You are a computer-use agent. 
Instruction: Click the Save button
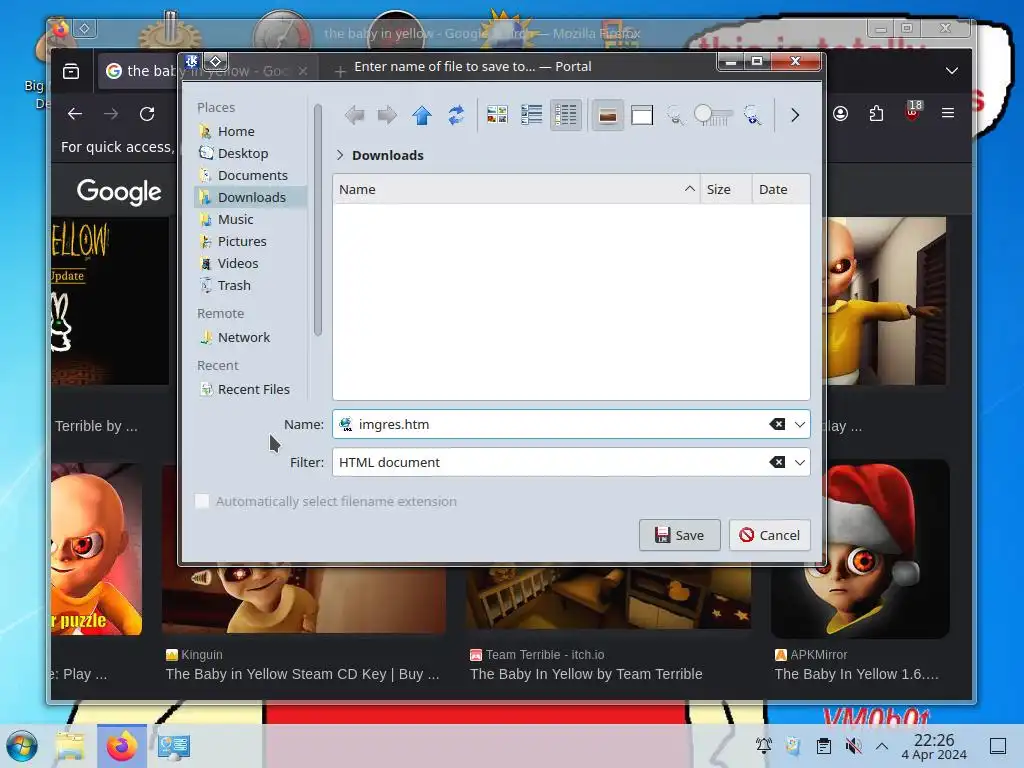coord(679,536)
